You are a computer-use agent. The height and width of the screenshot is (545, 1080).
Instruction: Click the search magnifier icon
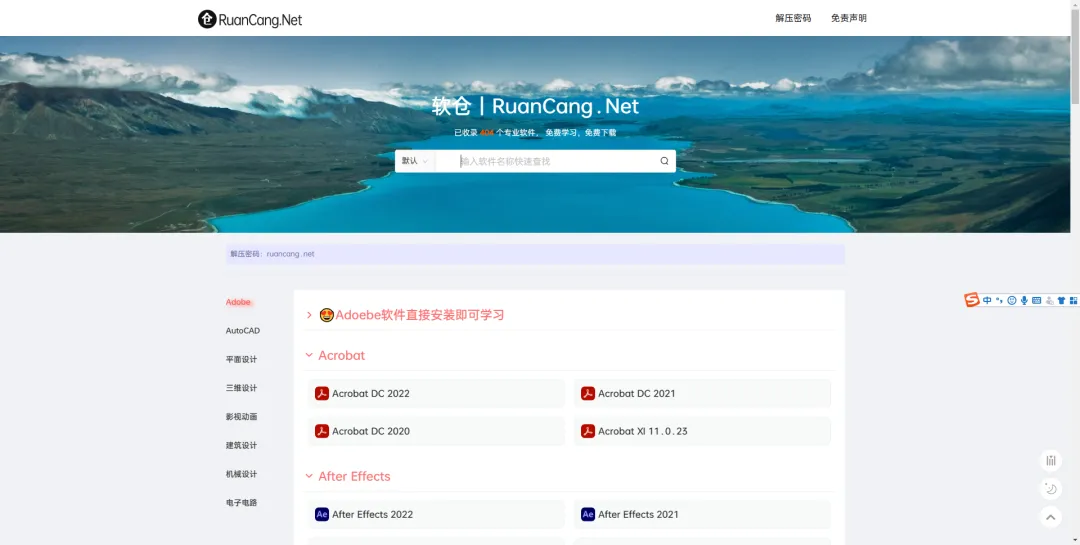point(664,161)
